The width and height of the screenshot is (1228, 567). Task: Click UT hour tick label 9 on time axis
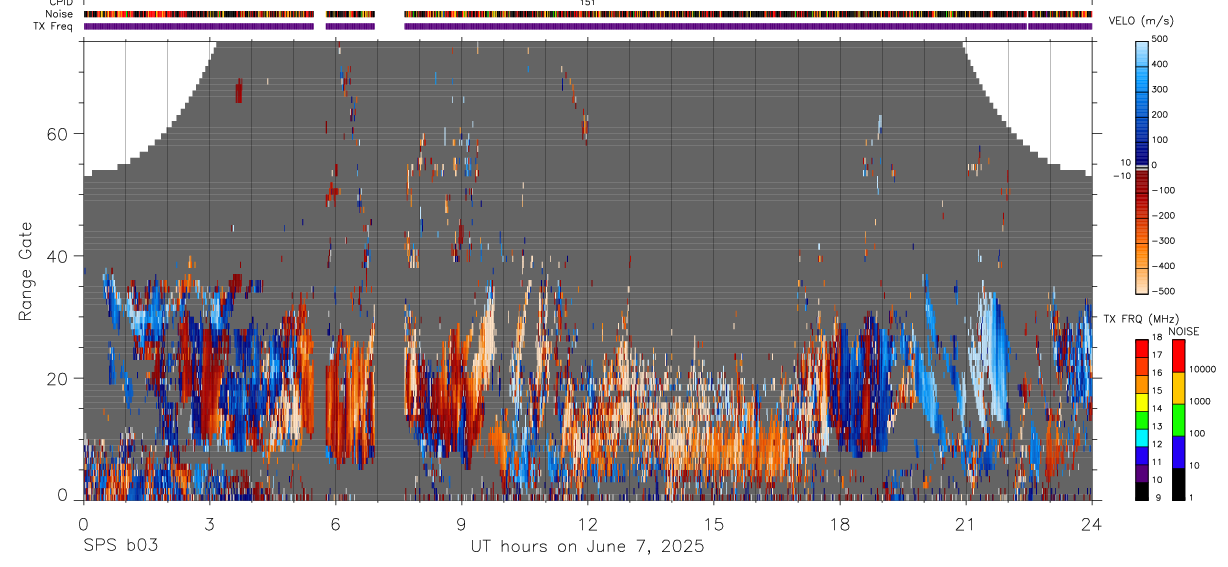click(x=462, y=523)
